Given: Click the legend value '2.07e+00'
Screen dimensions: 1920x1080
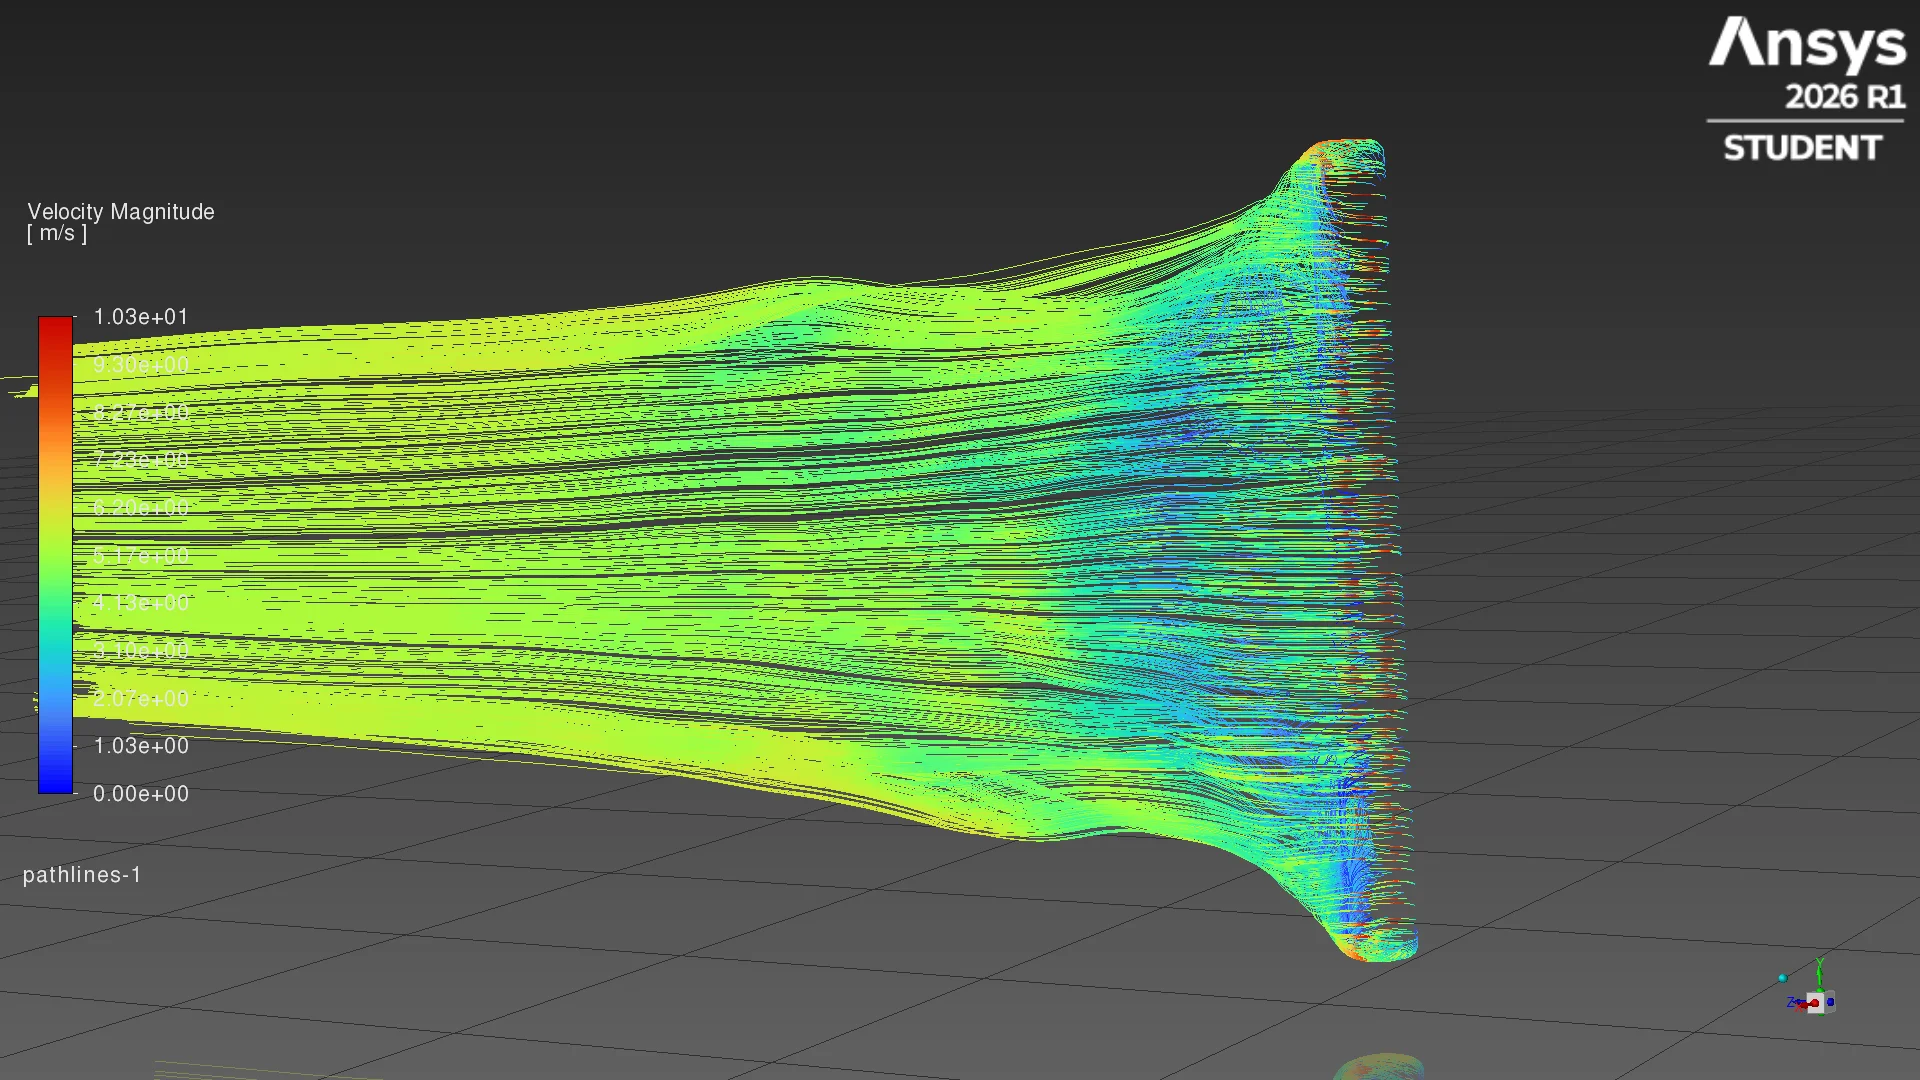Looking at the screenshot, I should [x=141, y=698].
